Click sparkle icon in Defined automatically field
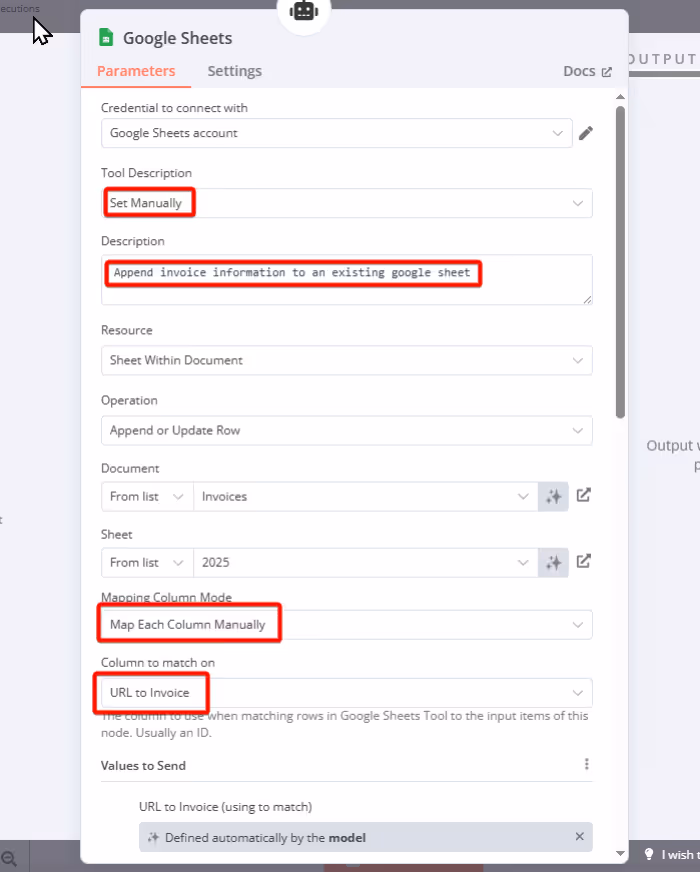 click(x=153, y=838)
